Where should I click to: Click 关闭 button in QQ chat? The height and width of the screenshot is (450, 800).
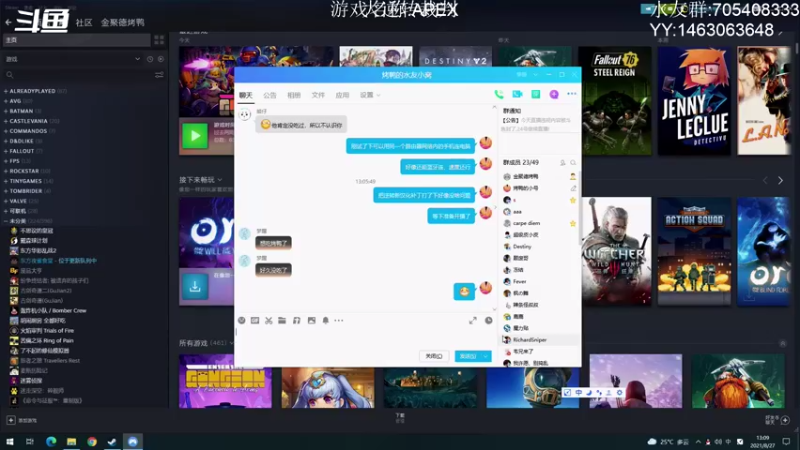434,356
